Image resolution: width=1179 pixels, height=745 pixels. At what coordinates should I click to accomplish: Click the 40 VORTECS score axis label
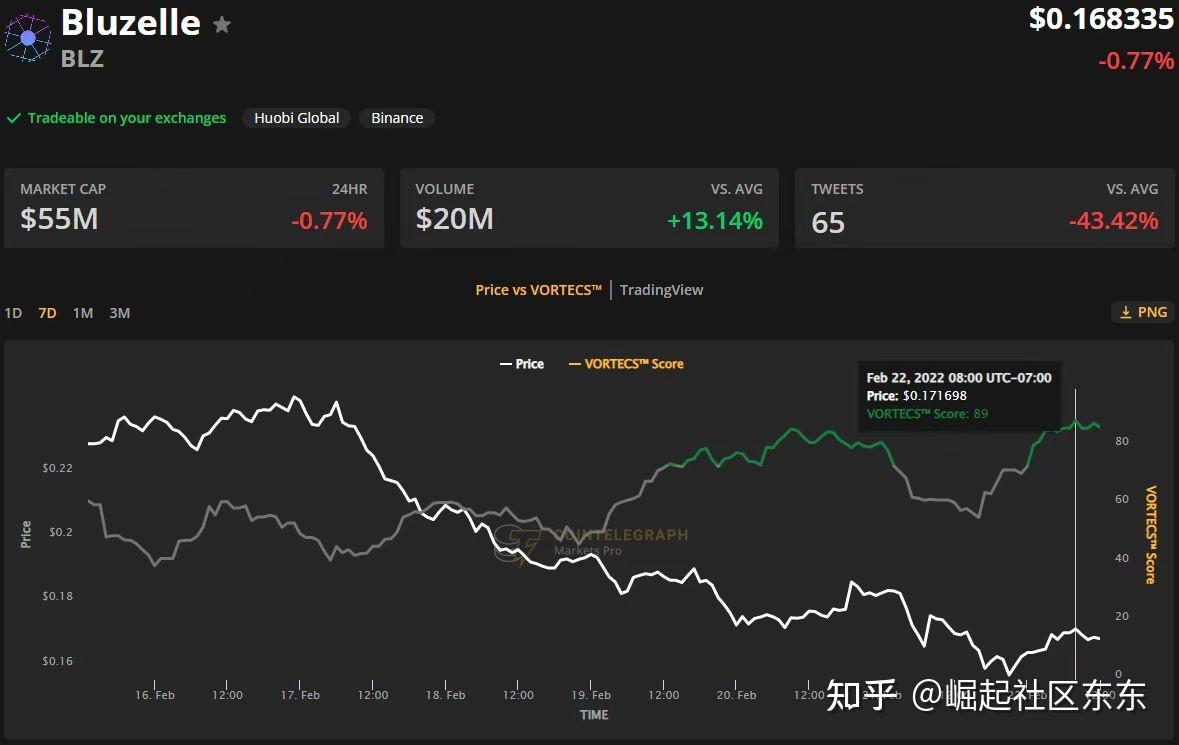pos(1122,557)
